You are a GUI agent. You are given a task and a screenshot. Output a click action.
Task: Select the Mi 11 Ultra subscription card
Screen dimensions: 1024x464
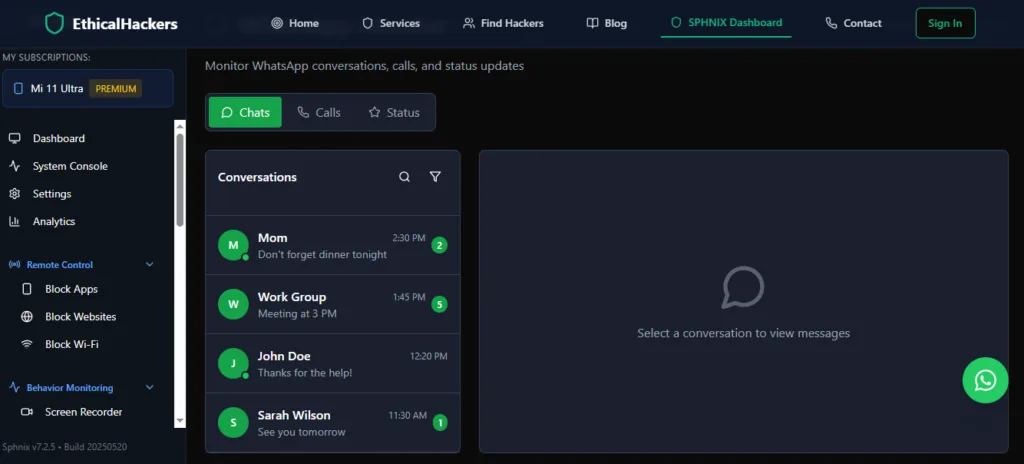tap(88, 88)
